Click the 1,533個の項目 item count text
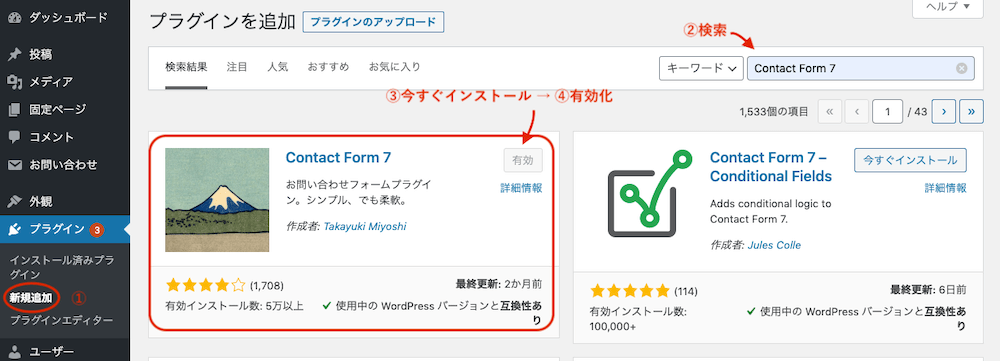Image resolution: width=1000 pixels, height=361 pixels. (x=774, y=112)
